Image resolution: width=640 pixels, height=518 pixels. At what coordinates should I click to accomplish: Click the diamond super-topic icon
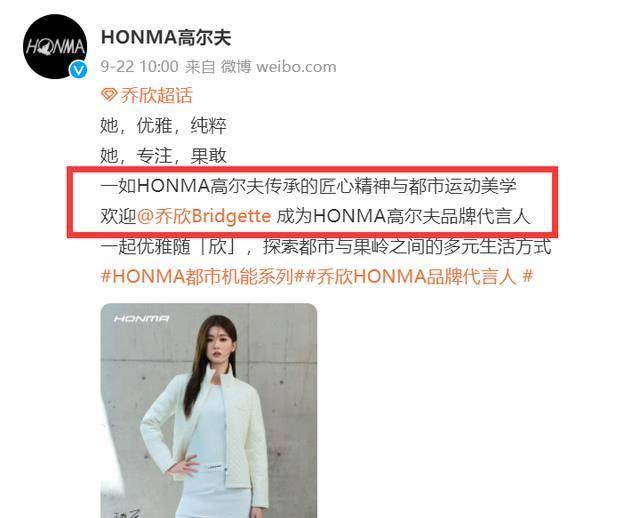109,95
